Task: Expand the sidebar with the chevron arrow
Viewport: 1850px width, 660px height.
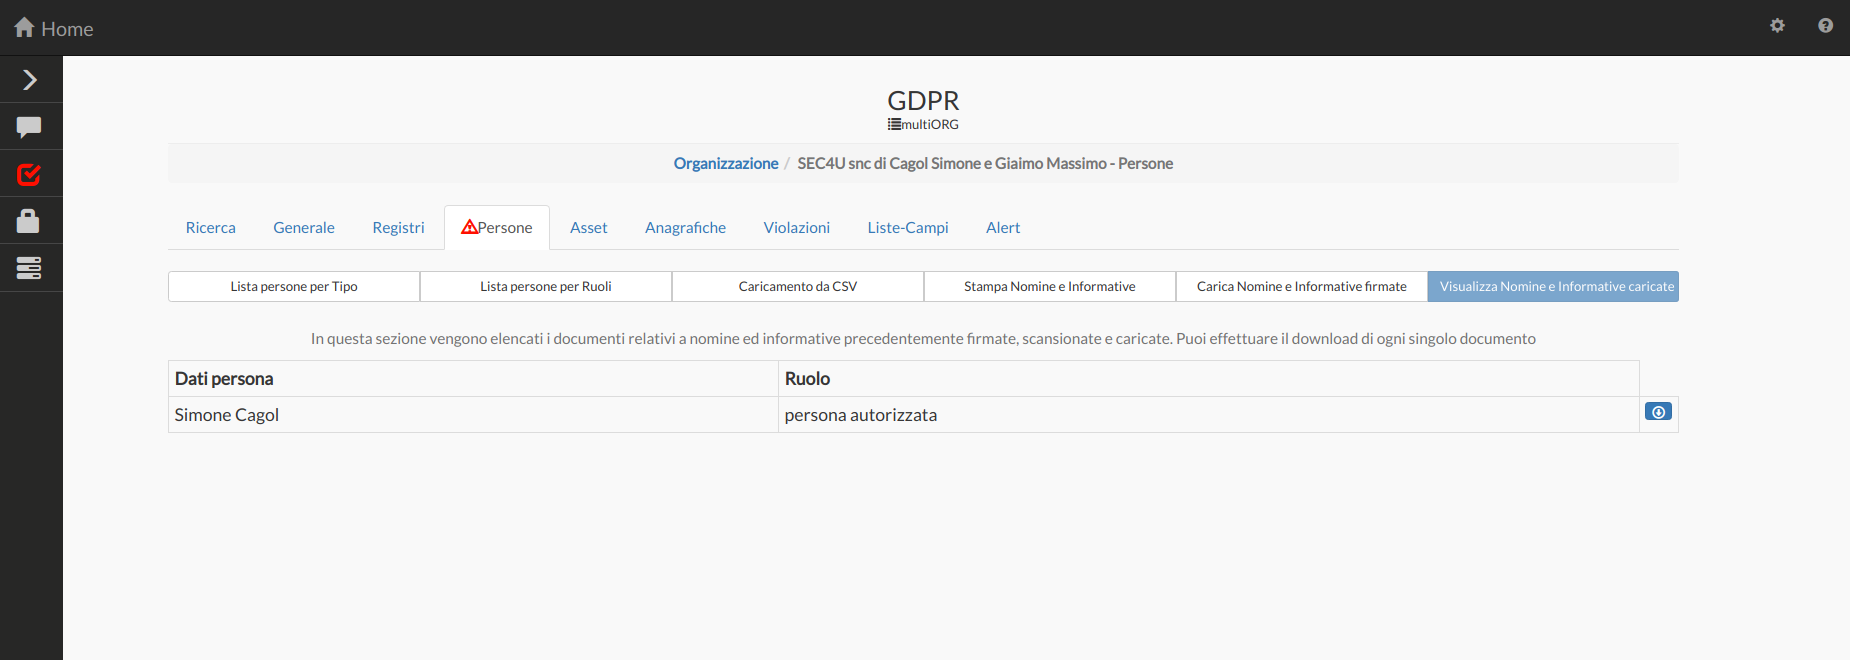Action: (x=30, y=80)
